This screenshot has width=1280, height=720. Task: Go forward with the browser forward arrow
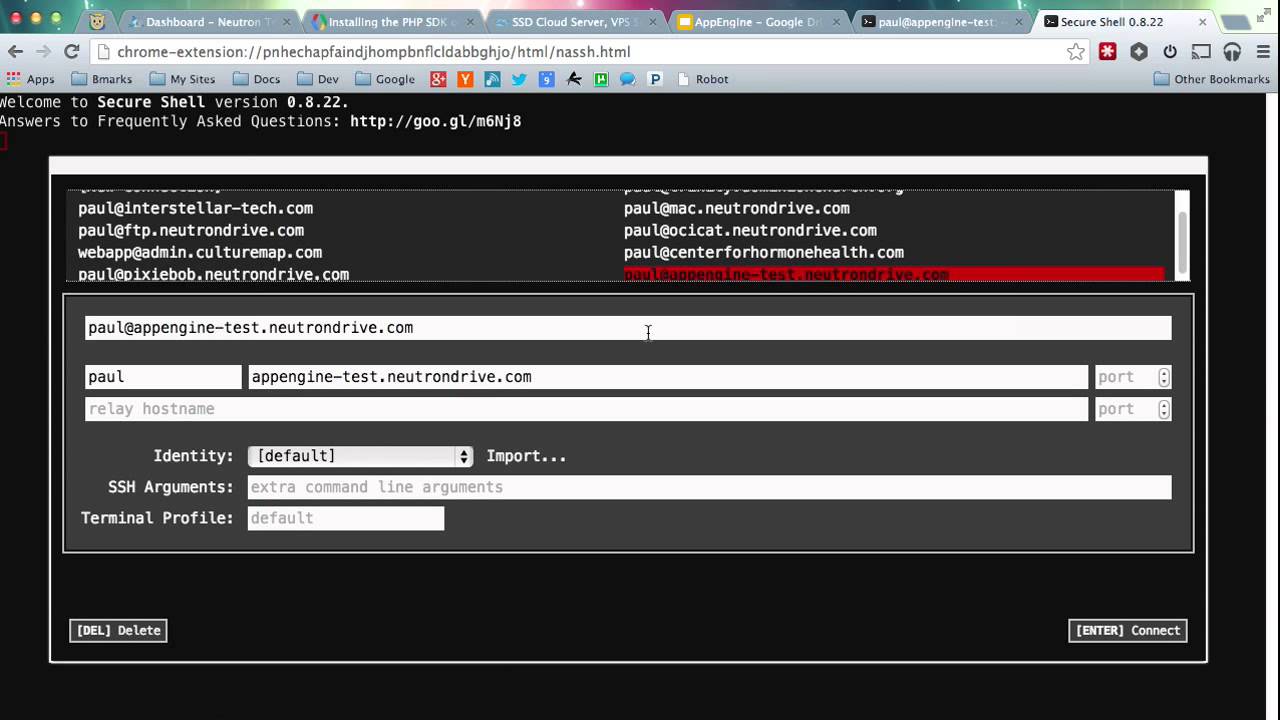pos(43,52)
